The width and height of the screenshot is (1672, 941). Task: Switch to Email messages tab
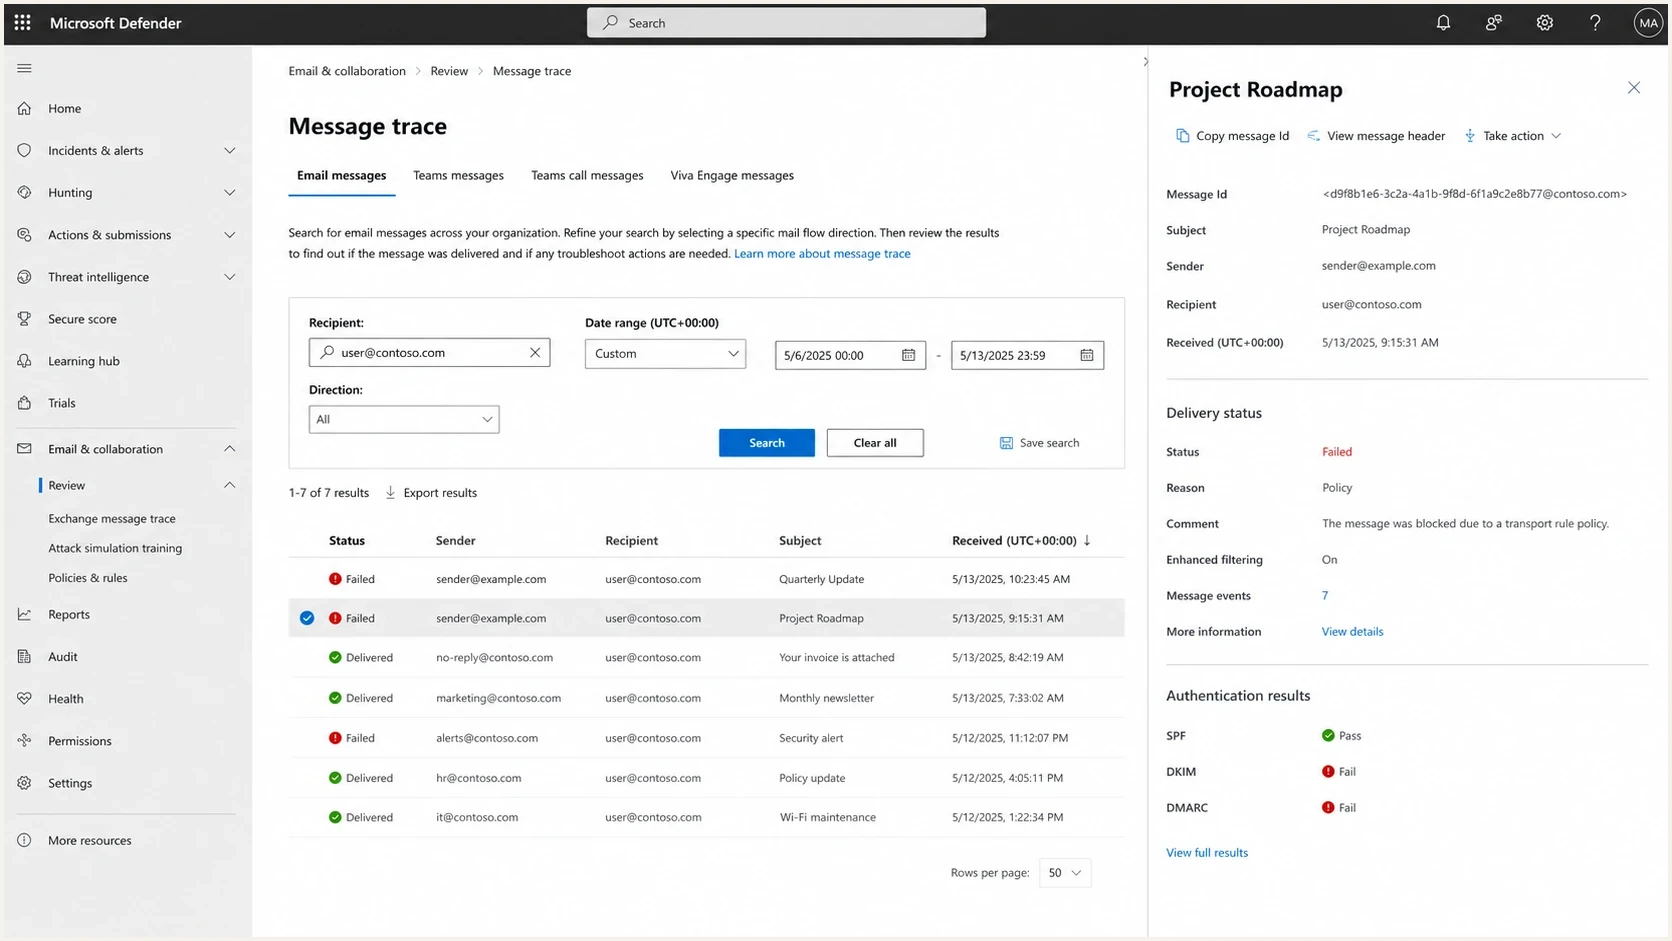(x=341, y=175)
